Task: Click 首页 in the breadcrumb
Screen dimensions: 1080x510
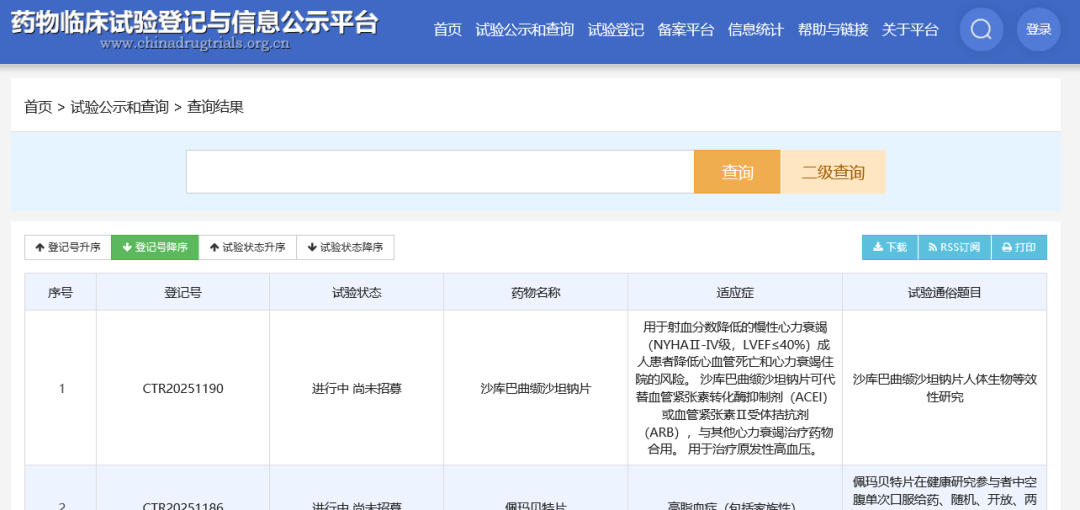Action: click(x=38, y=107)
